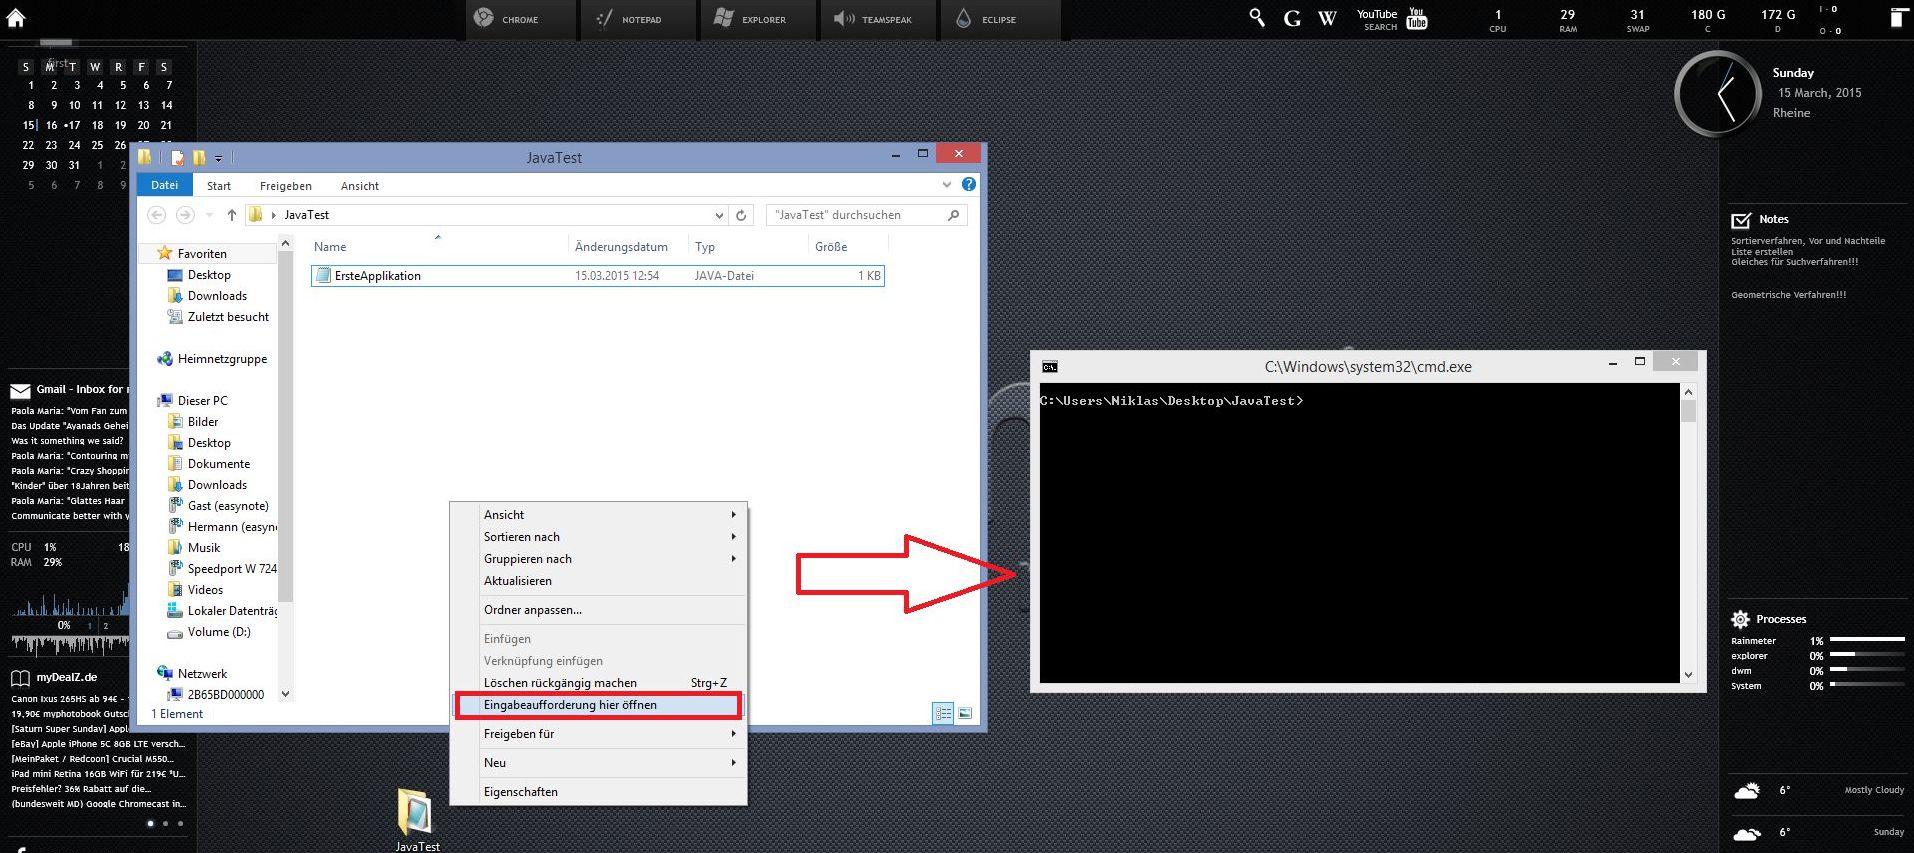
Task: Open the Quick Access Toolbar customize dropdown
Action: 219,158
